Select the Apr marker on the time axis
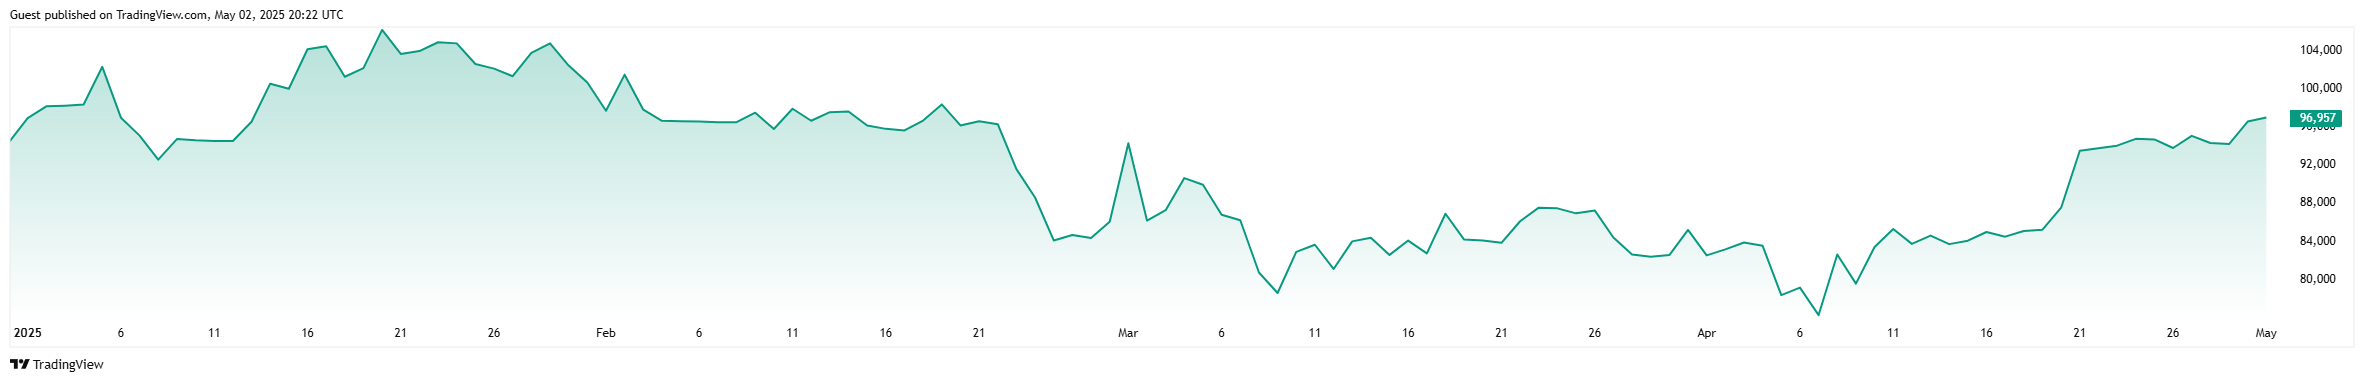Viewport: 2364px width, 382px height. point(1707,333)
